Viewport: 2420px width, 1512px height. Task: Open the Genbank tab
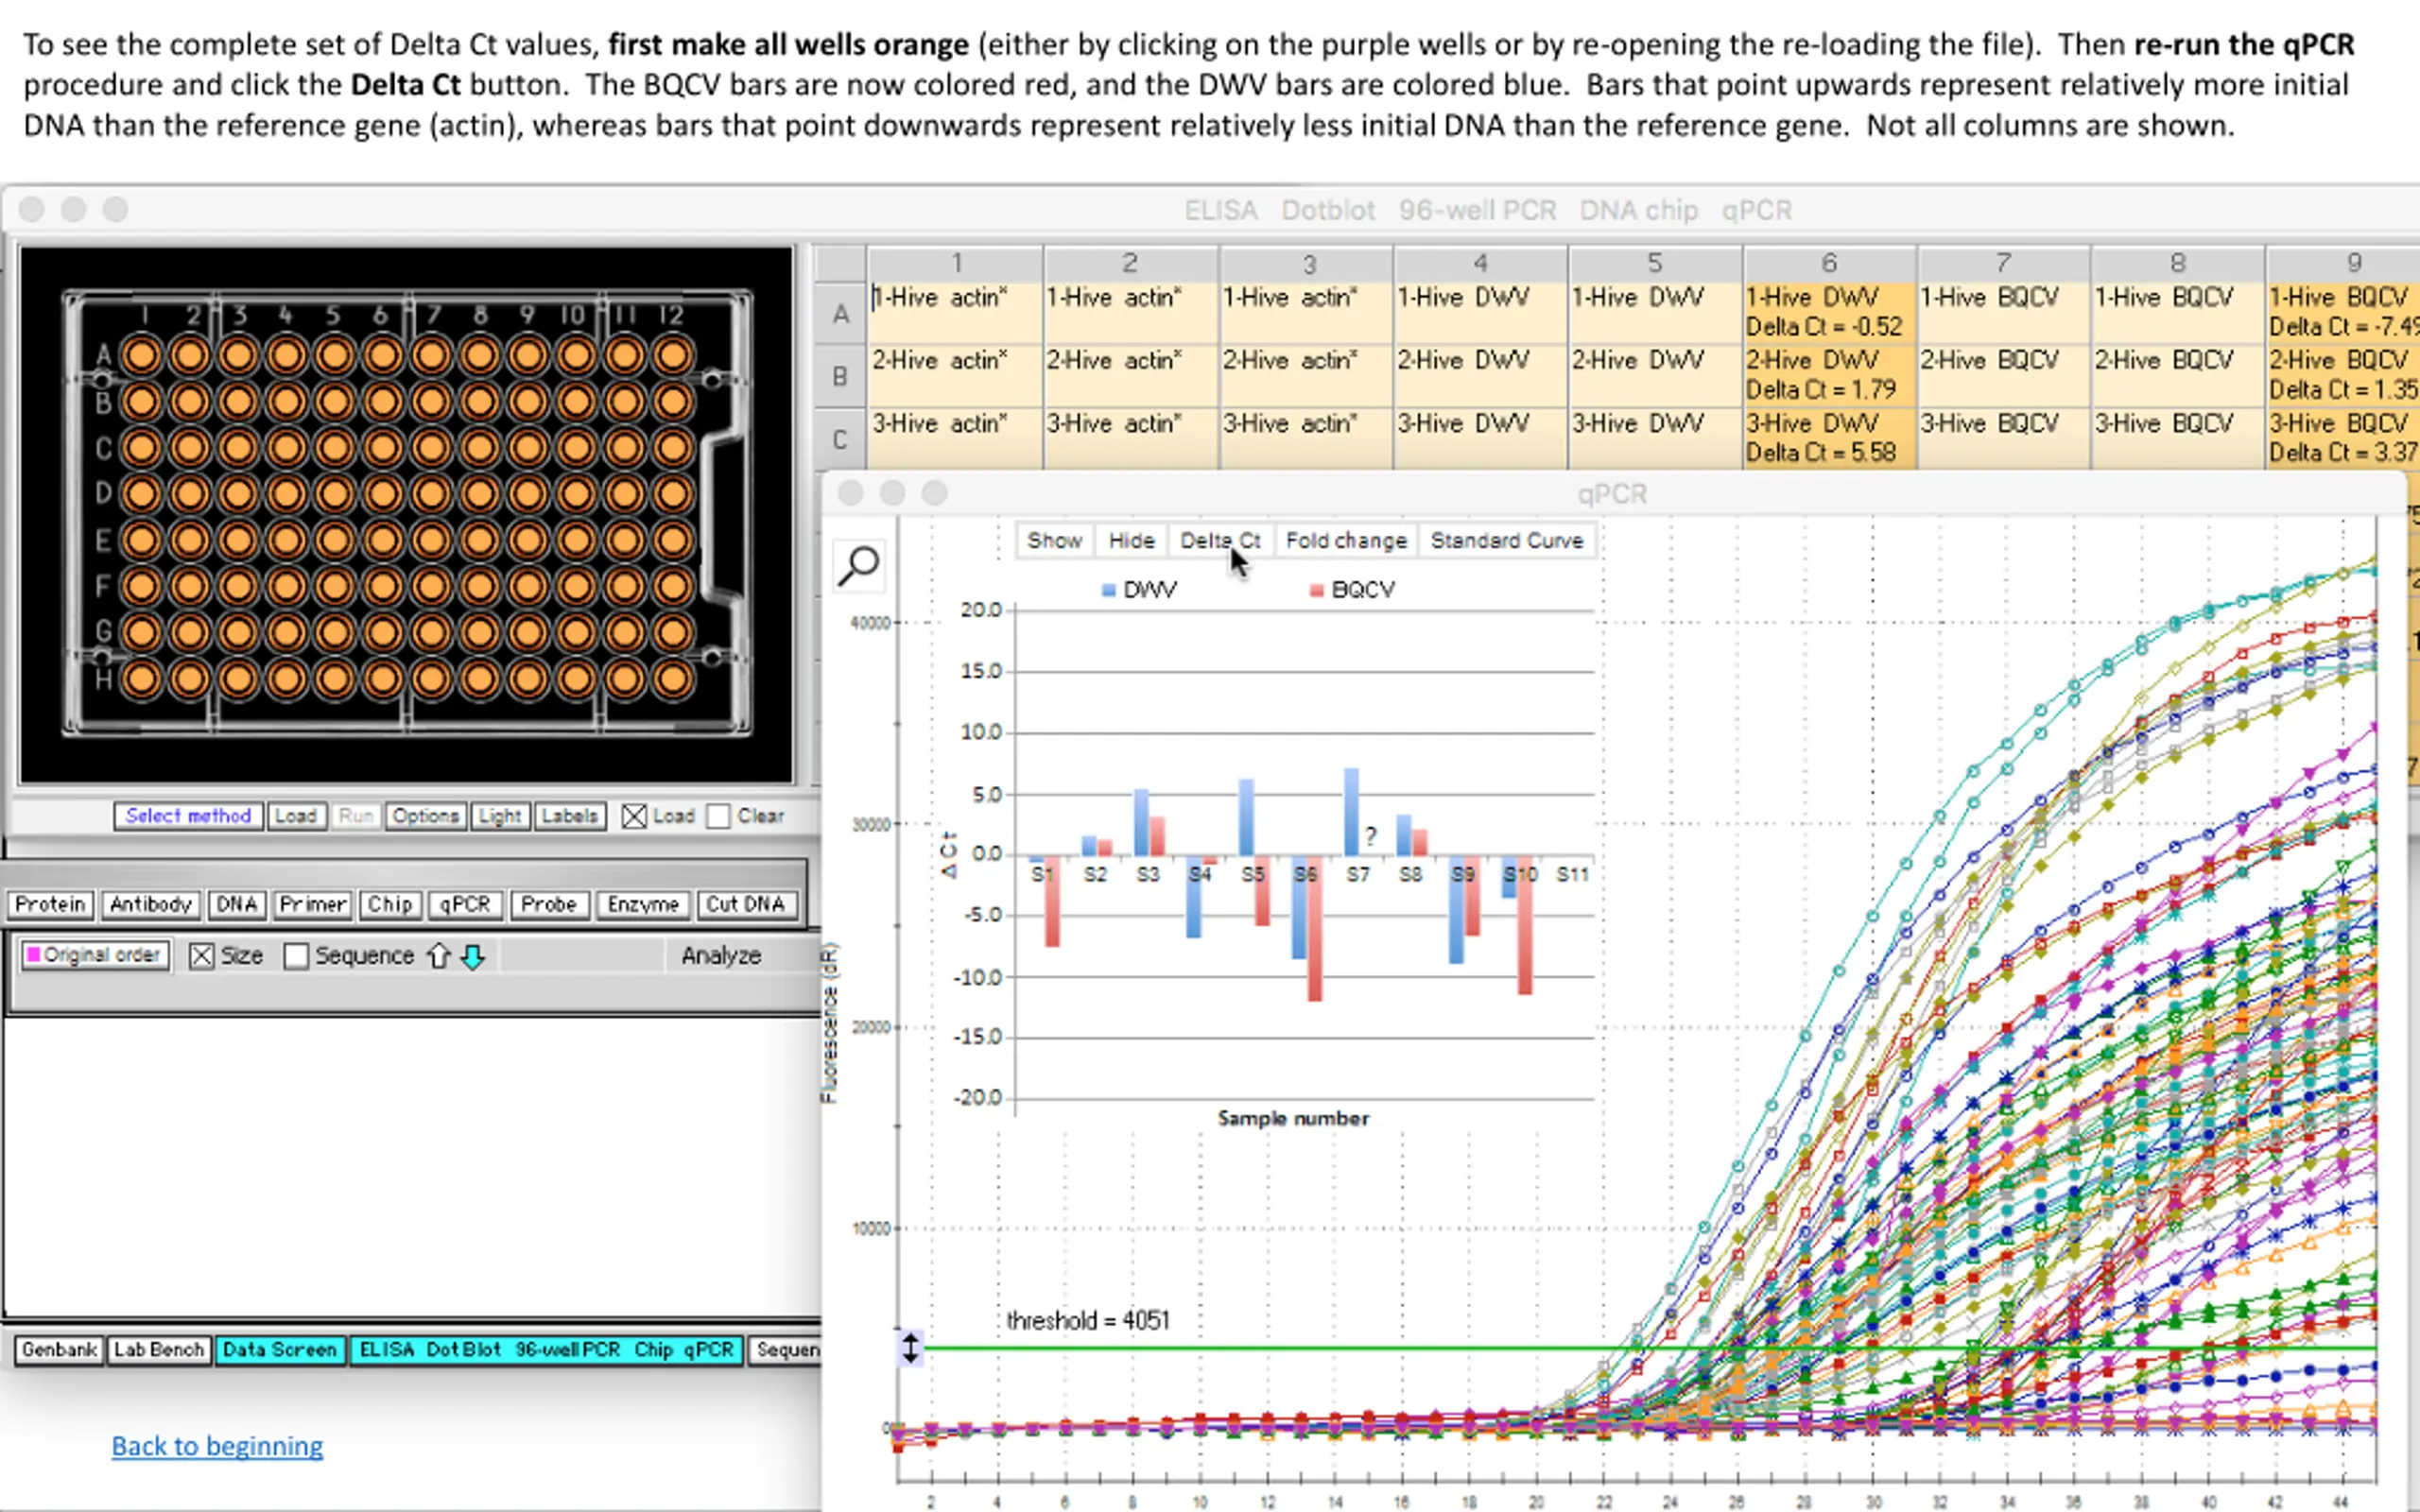pos(59,1350)
